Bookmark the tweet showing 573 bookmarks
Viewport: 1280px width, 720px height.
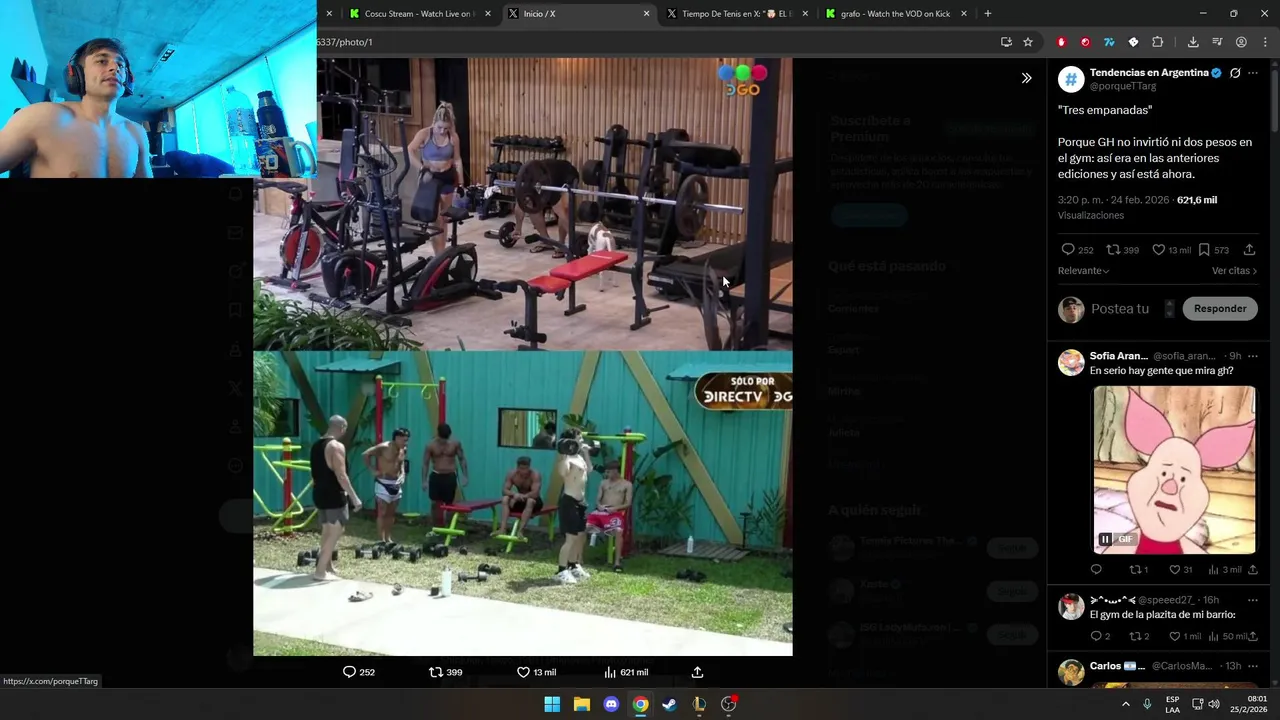[1213, 250]
